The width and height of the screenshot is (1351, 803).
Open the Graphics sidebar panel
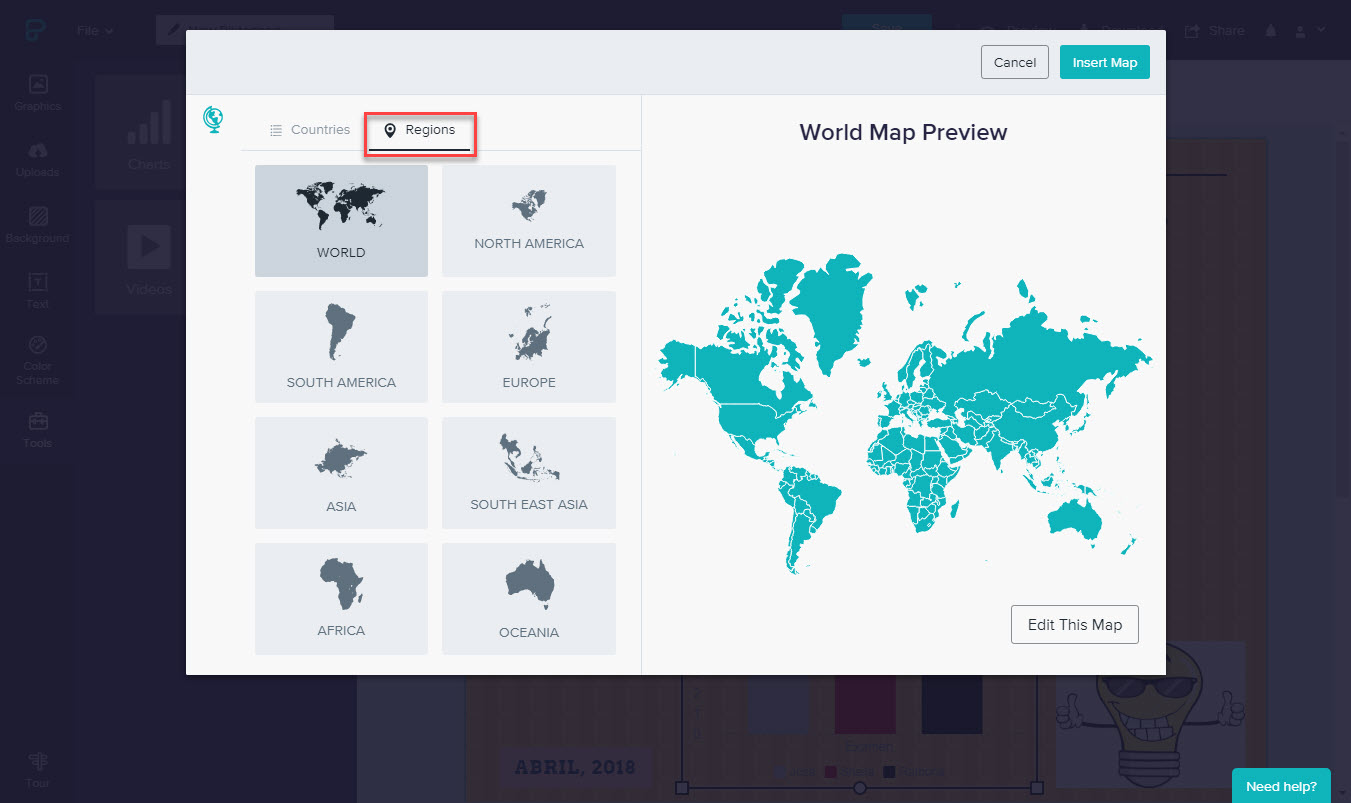37,92
